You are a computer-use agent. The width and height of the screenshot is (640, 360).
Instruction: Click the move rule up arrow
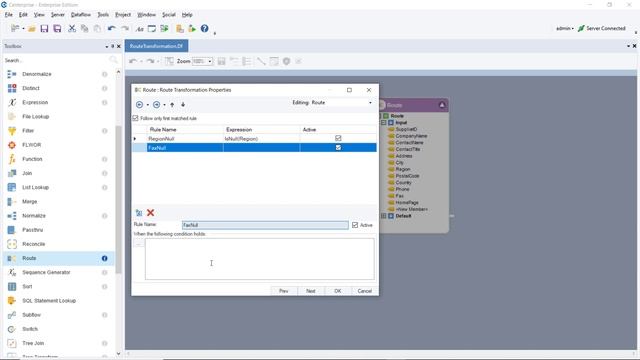click(x=172, y=105)
